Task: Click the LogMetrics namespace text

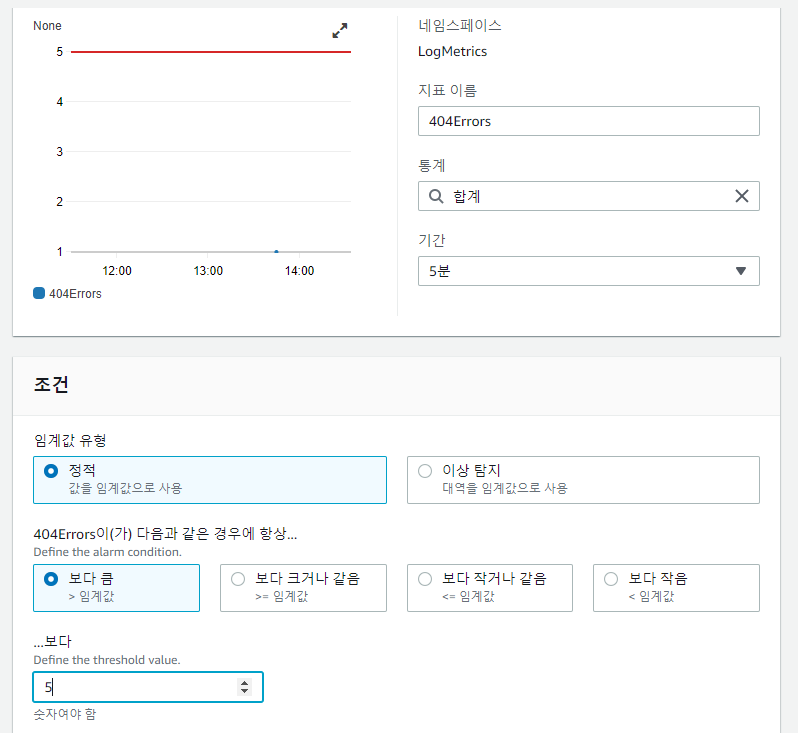Action: click(x=452, y=51)
